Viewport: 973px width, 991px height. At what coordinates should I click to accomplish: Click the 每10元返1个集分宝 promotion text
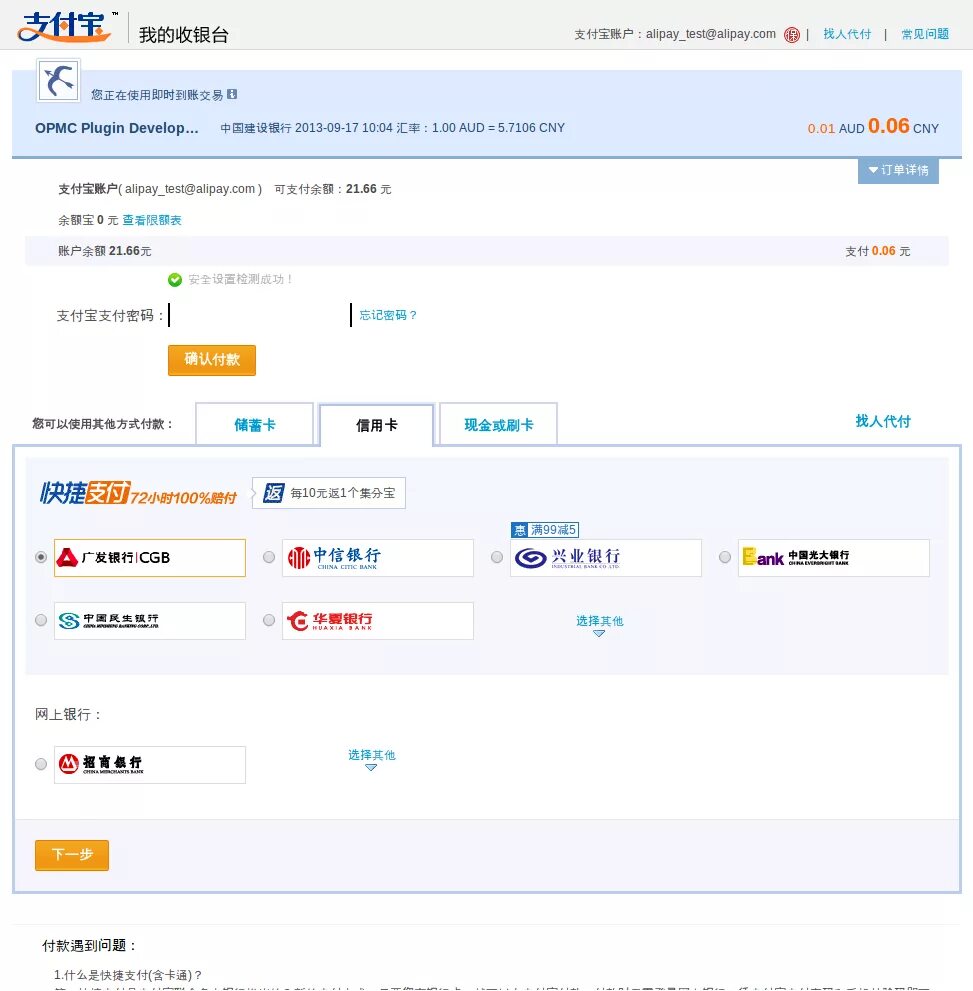(x=342, y=493)
